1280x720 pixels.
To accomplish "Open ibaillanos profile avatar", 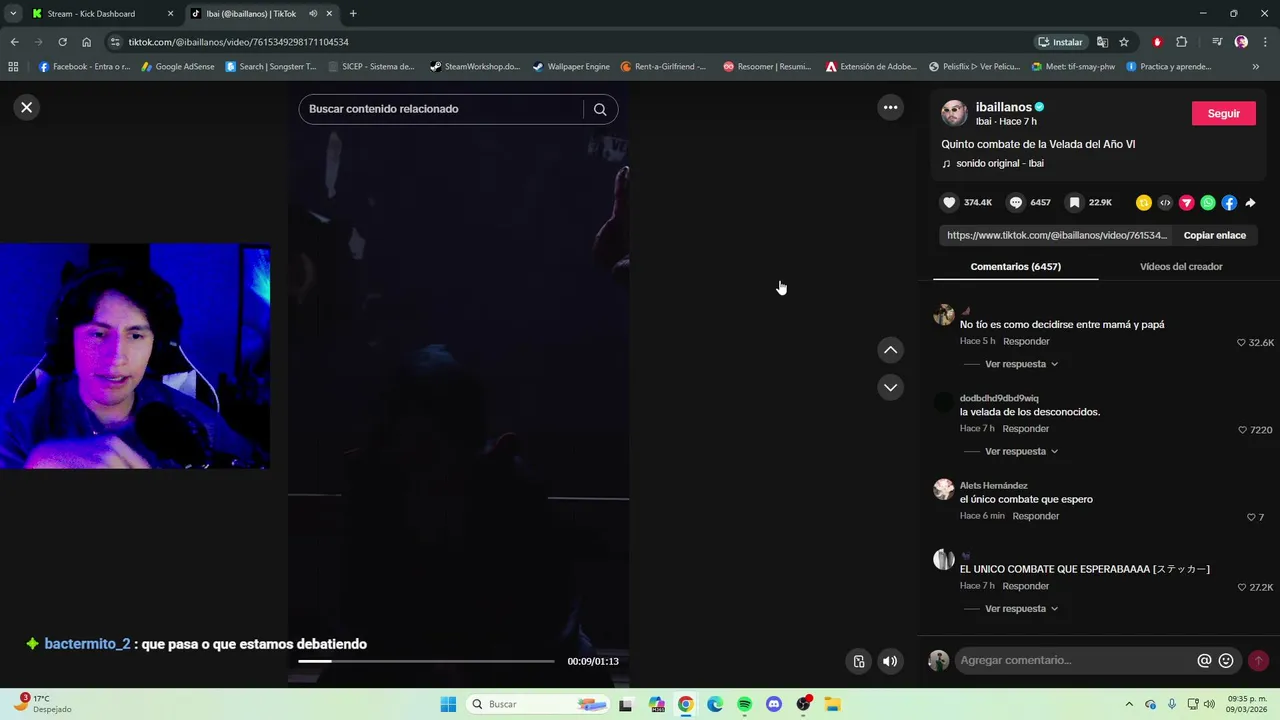I will click(x=954, y=112).
